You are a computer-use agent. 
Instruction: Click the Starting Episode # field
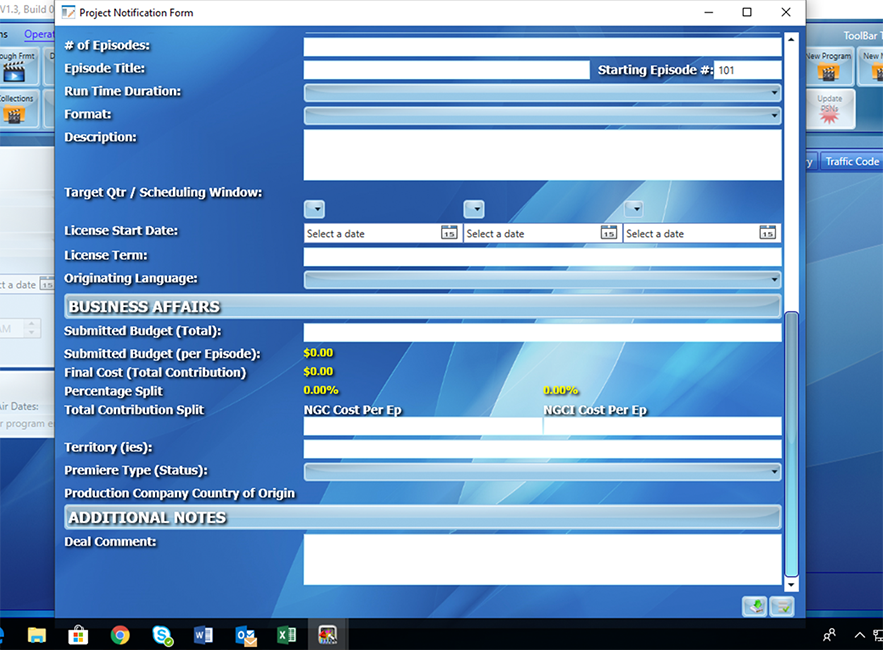point(747,70)
